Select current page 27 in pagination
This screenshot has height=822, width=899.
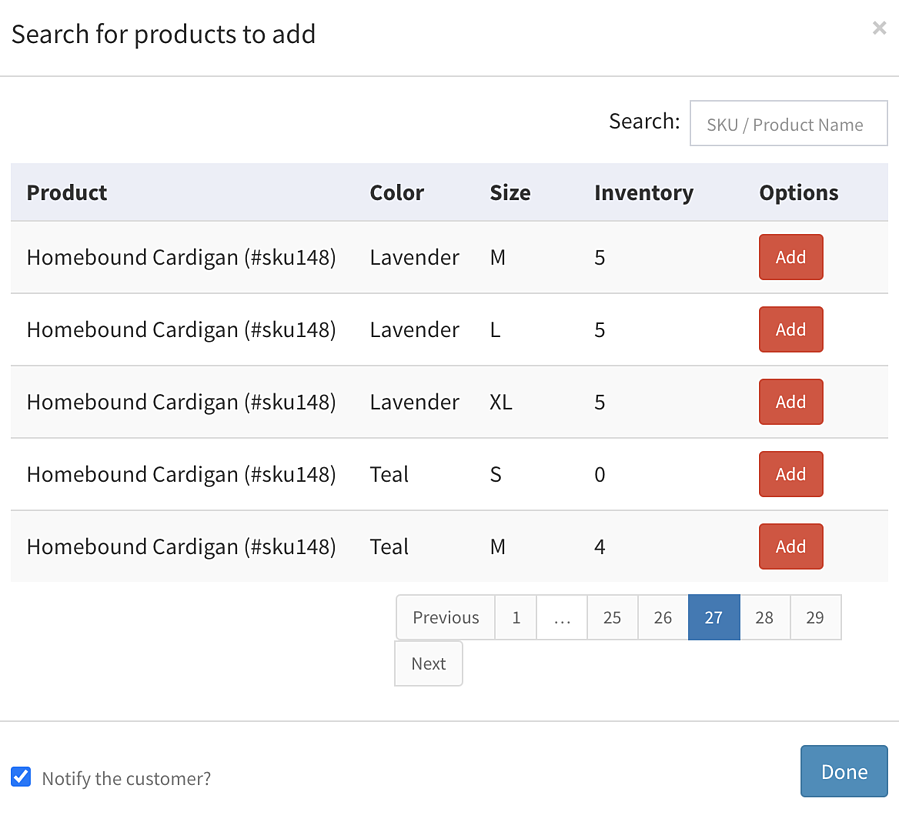coord(714,617)
